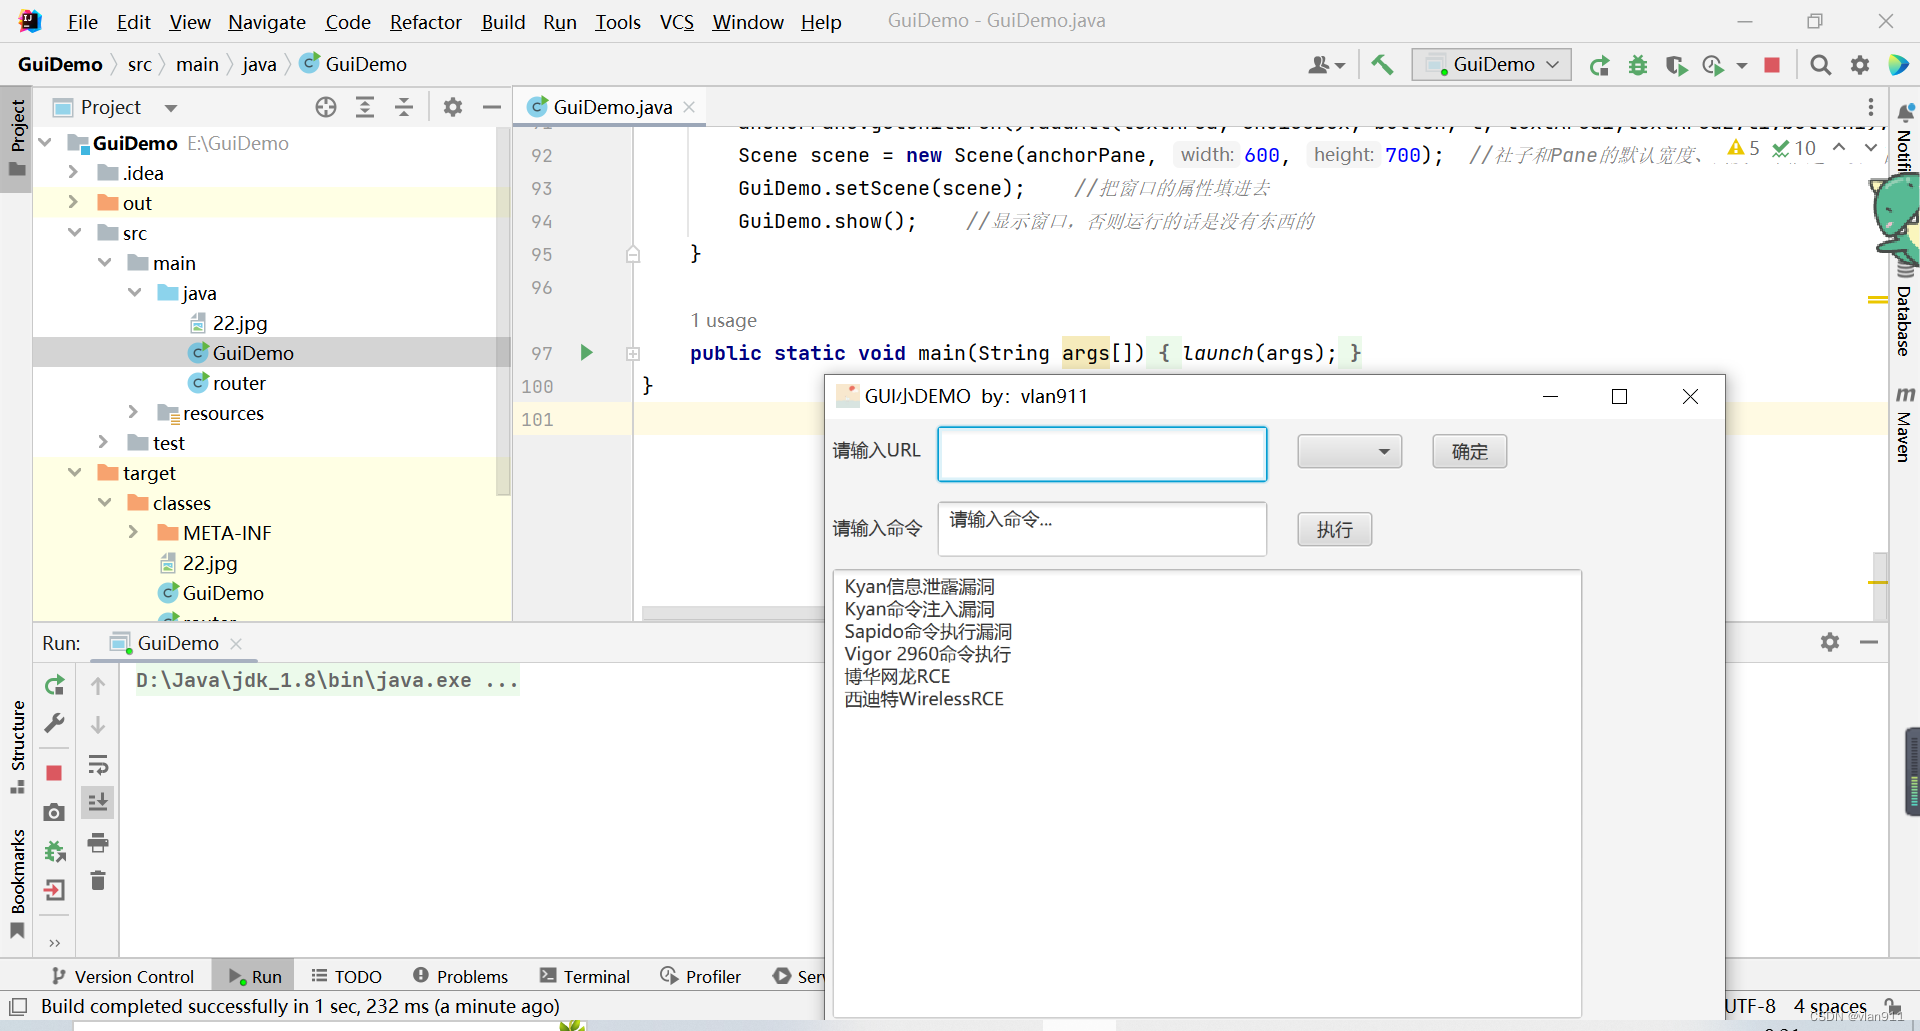The height and width of the screenshot is (1031, 1920).
Task: Expand the .idea folder
Action: 75,172
